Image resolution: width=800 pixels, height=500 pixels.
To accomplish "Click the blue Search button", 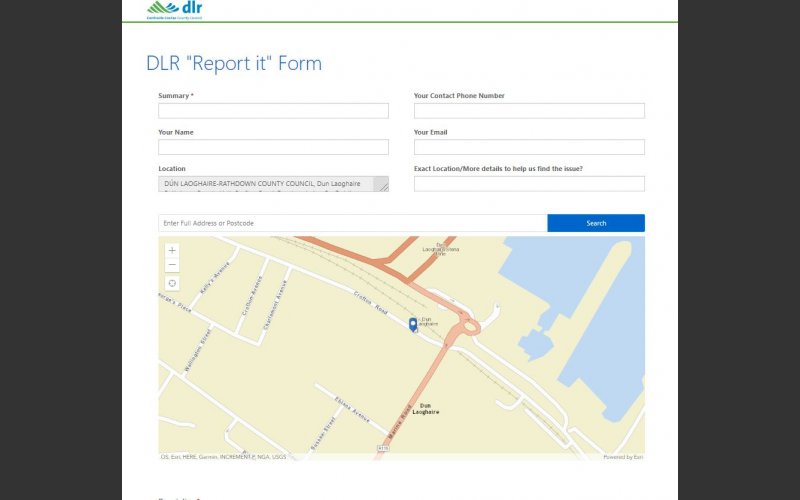I will 596,223.
